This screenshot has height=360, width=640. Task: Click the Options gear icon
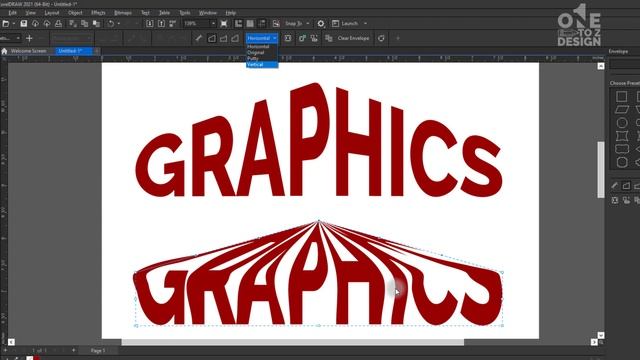[x=321, y=24]
